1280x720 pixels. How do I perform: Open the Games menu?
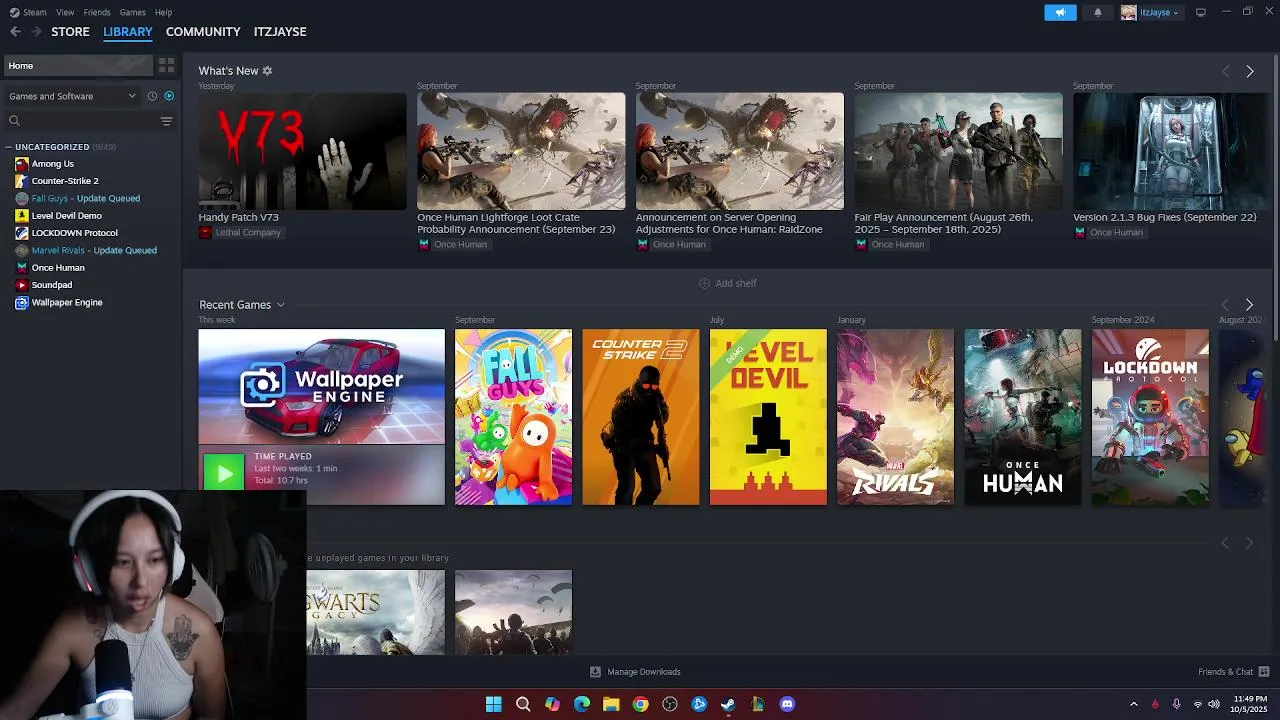(x=133, y=12)
